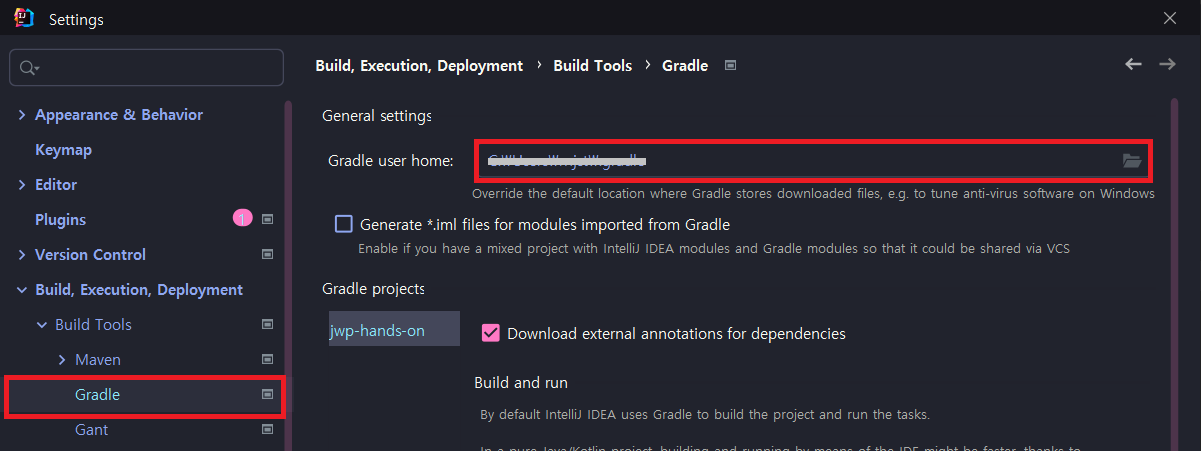Click the Plugins update count badge
Image resolution: width=1201 pixels, height=451 pixels.
[242, 218]
